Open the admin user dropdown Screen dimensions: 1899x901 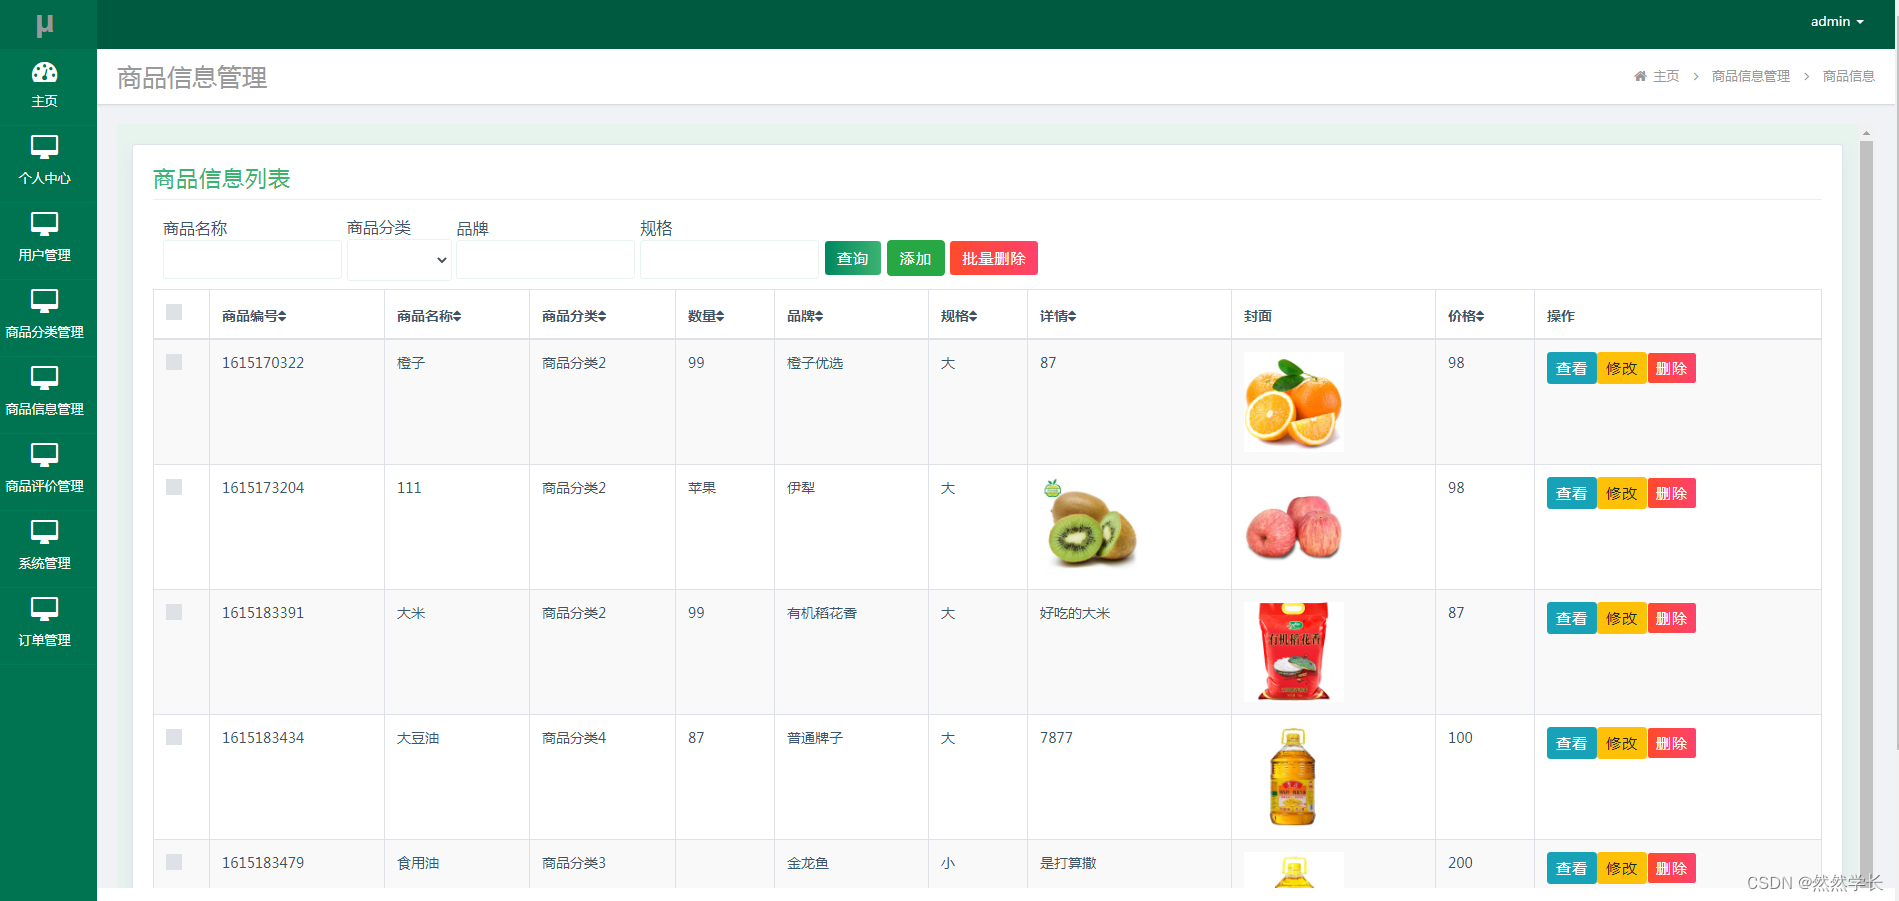[1837, 22]
